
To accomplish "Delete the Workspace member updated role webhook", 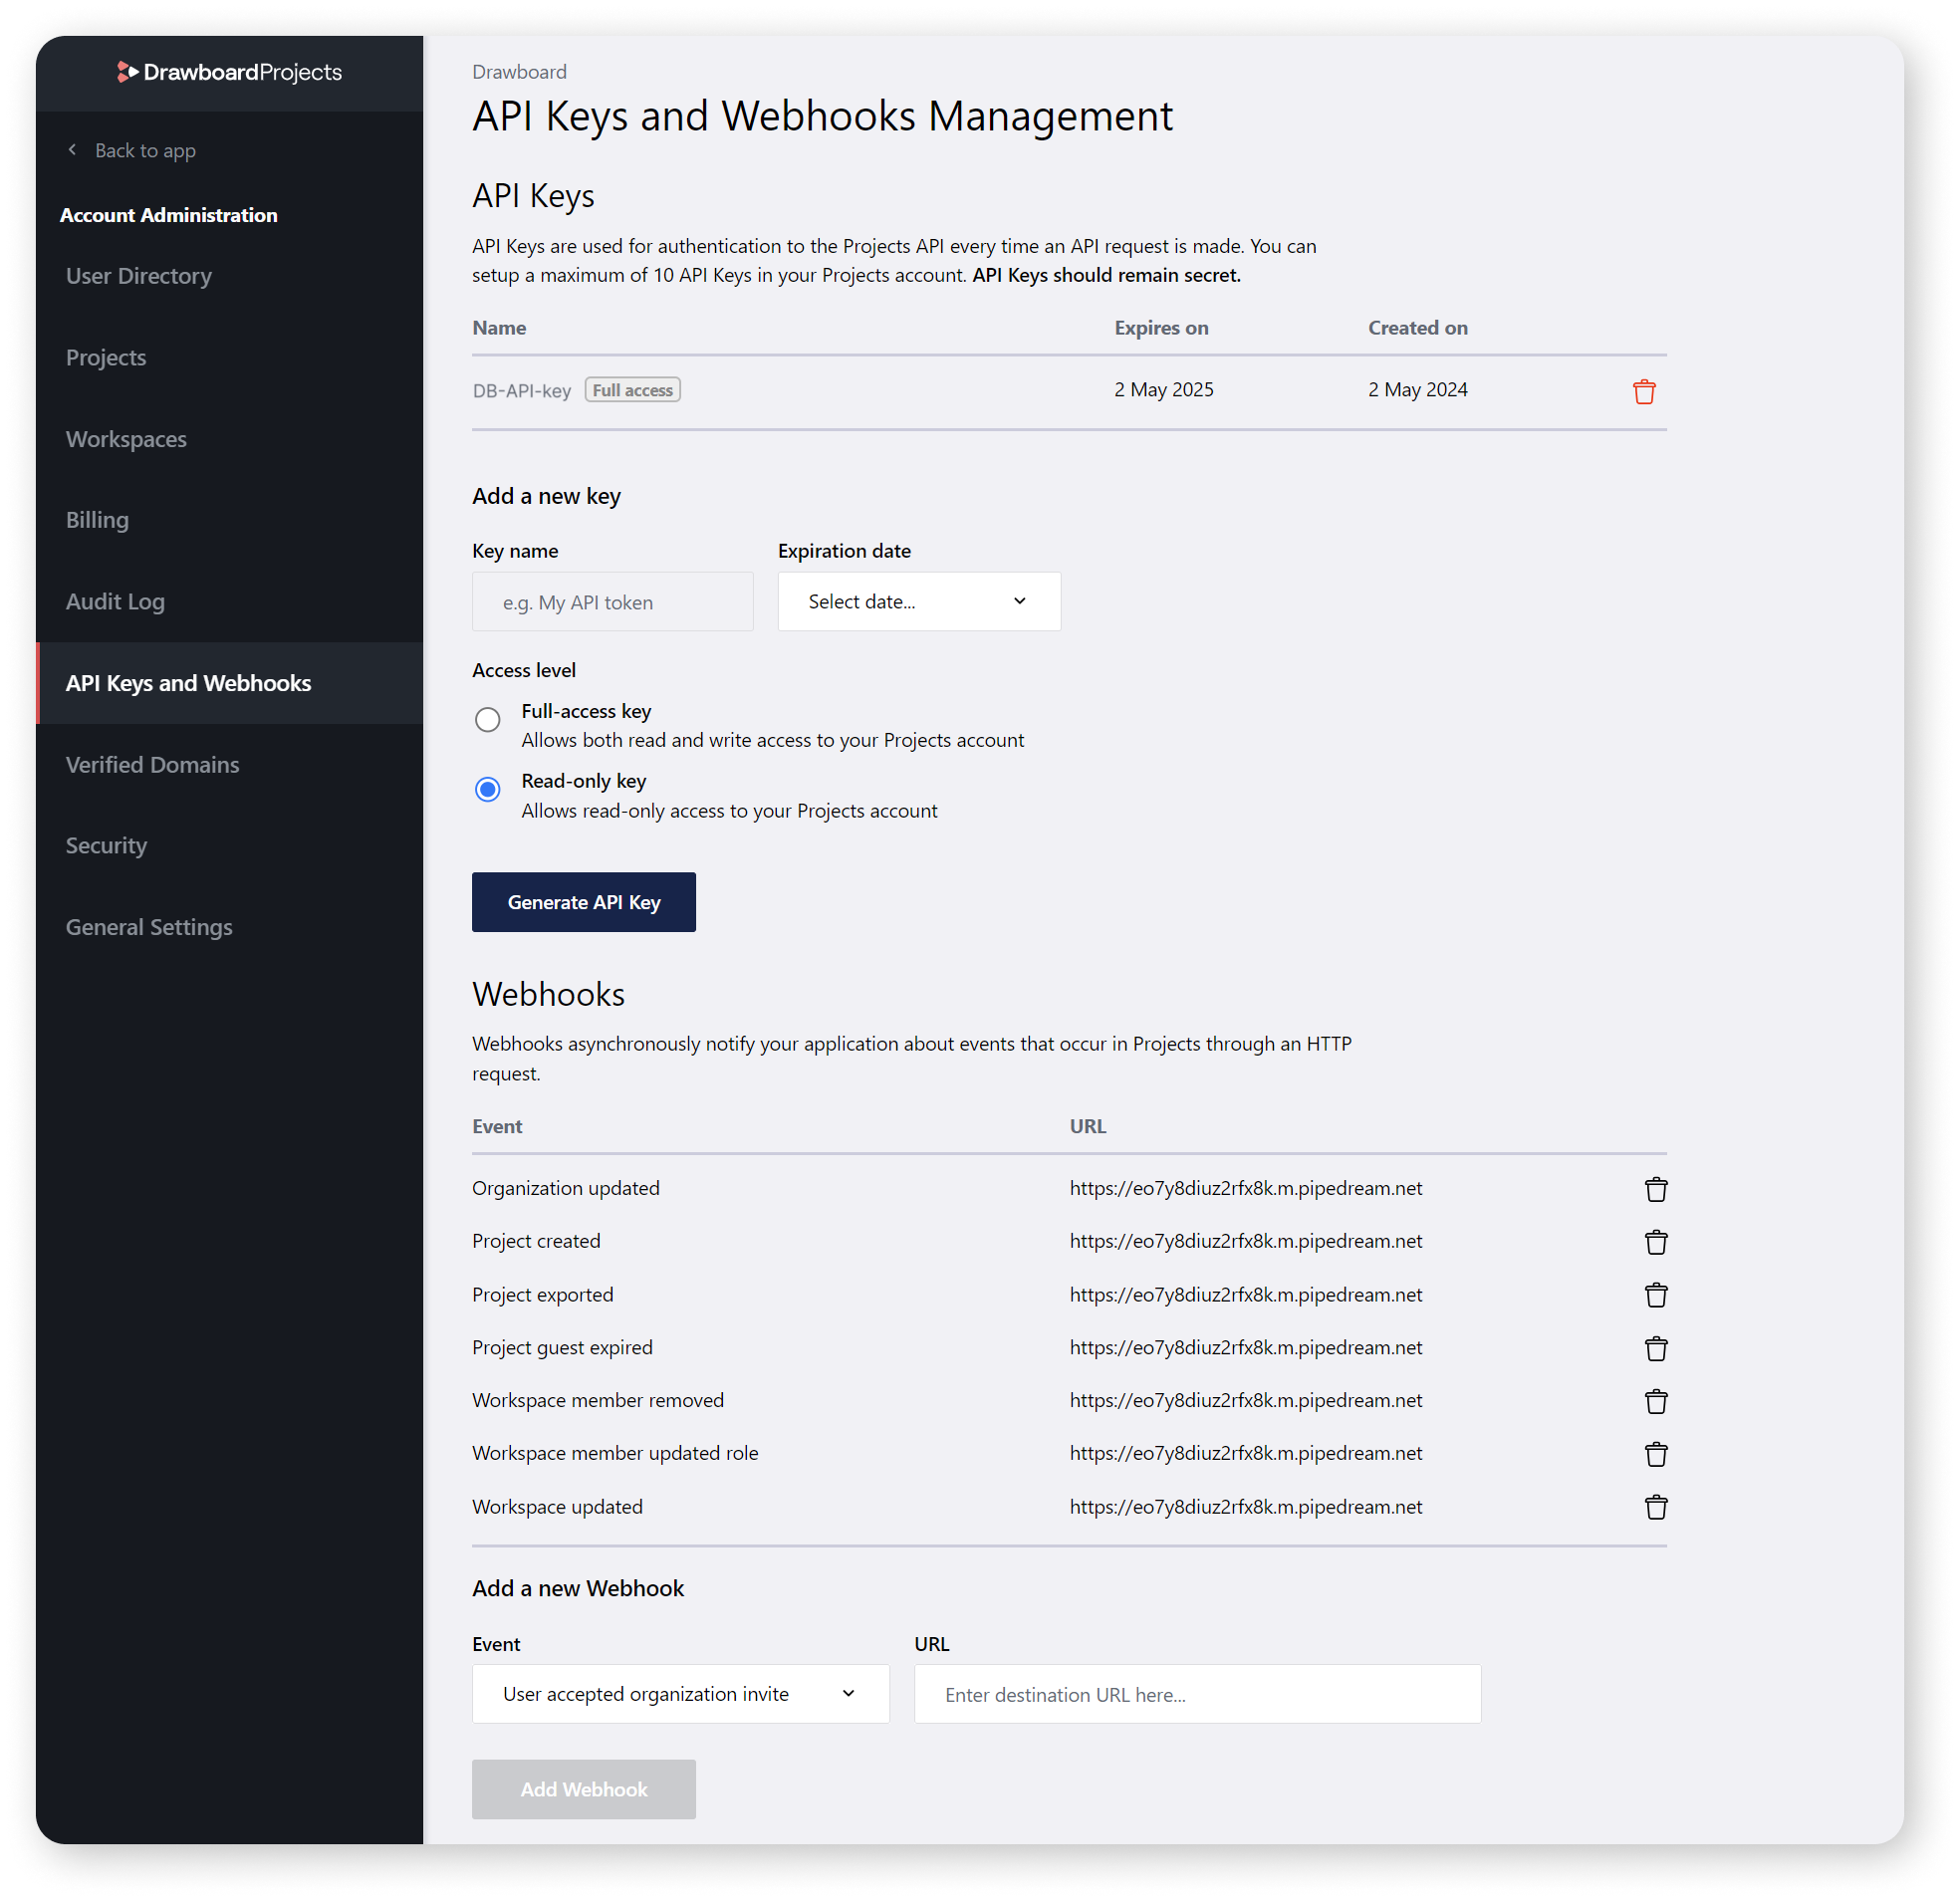I will (x=1656, y=1454).
